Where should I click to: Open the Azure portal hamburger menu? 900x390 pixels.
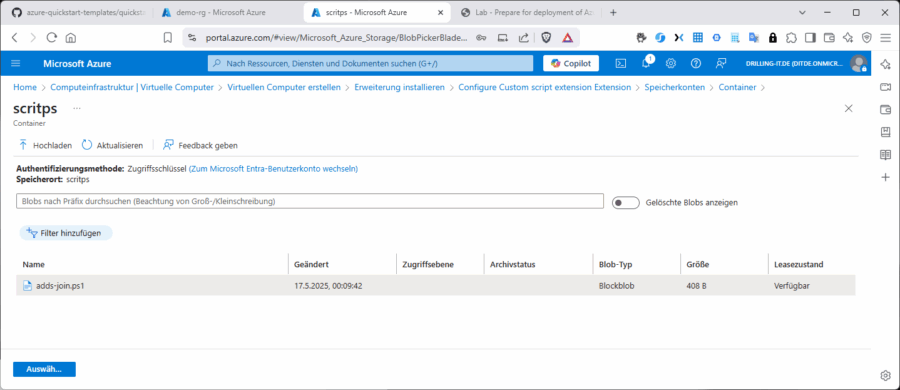point(15,63)
